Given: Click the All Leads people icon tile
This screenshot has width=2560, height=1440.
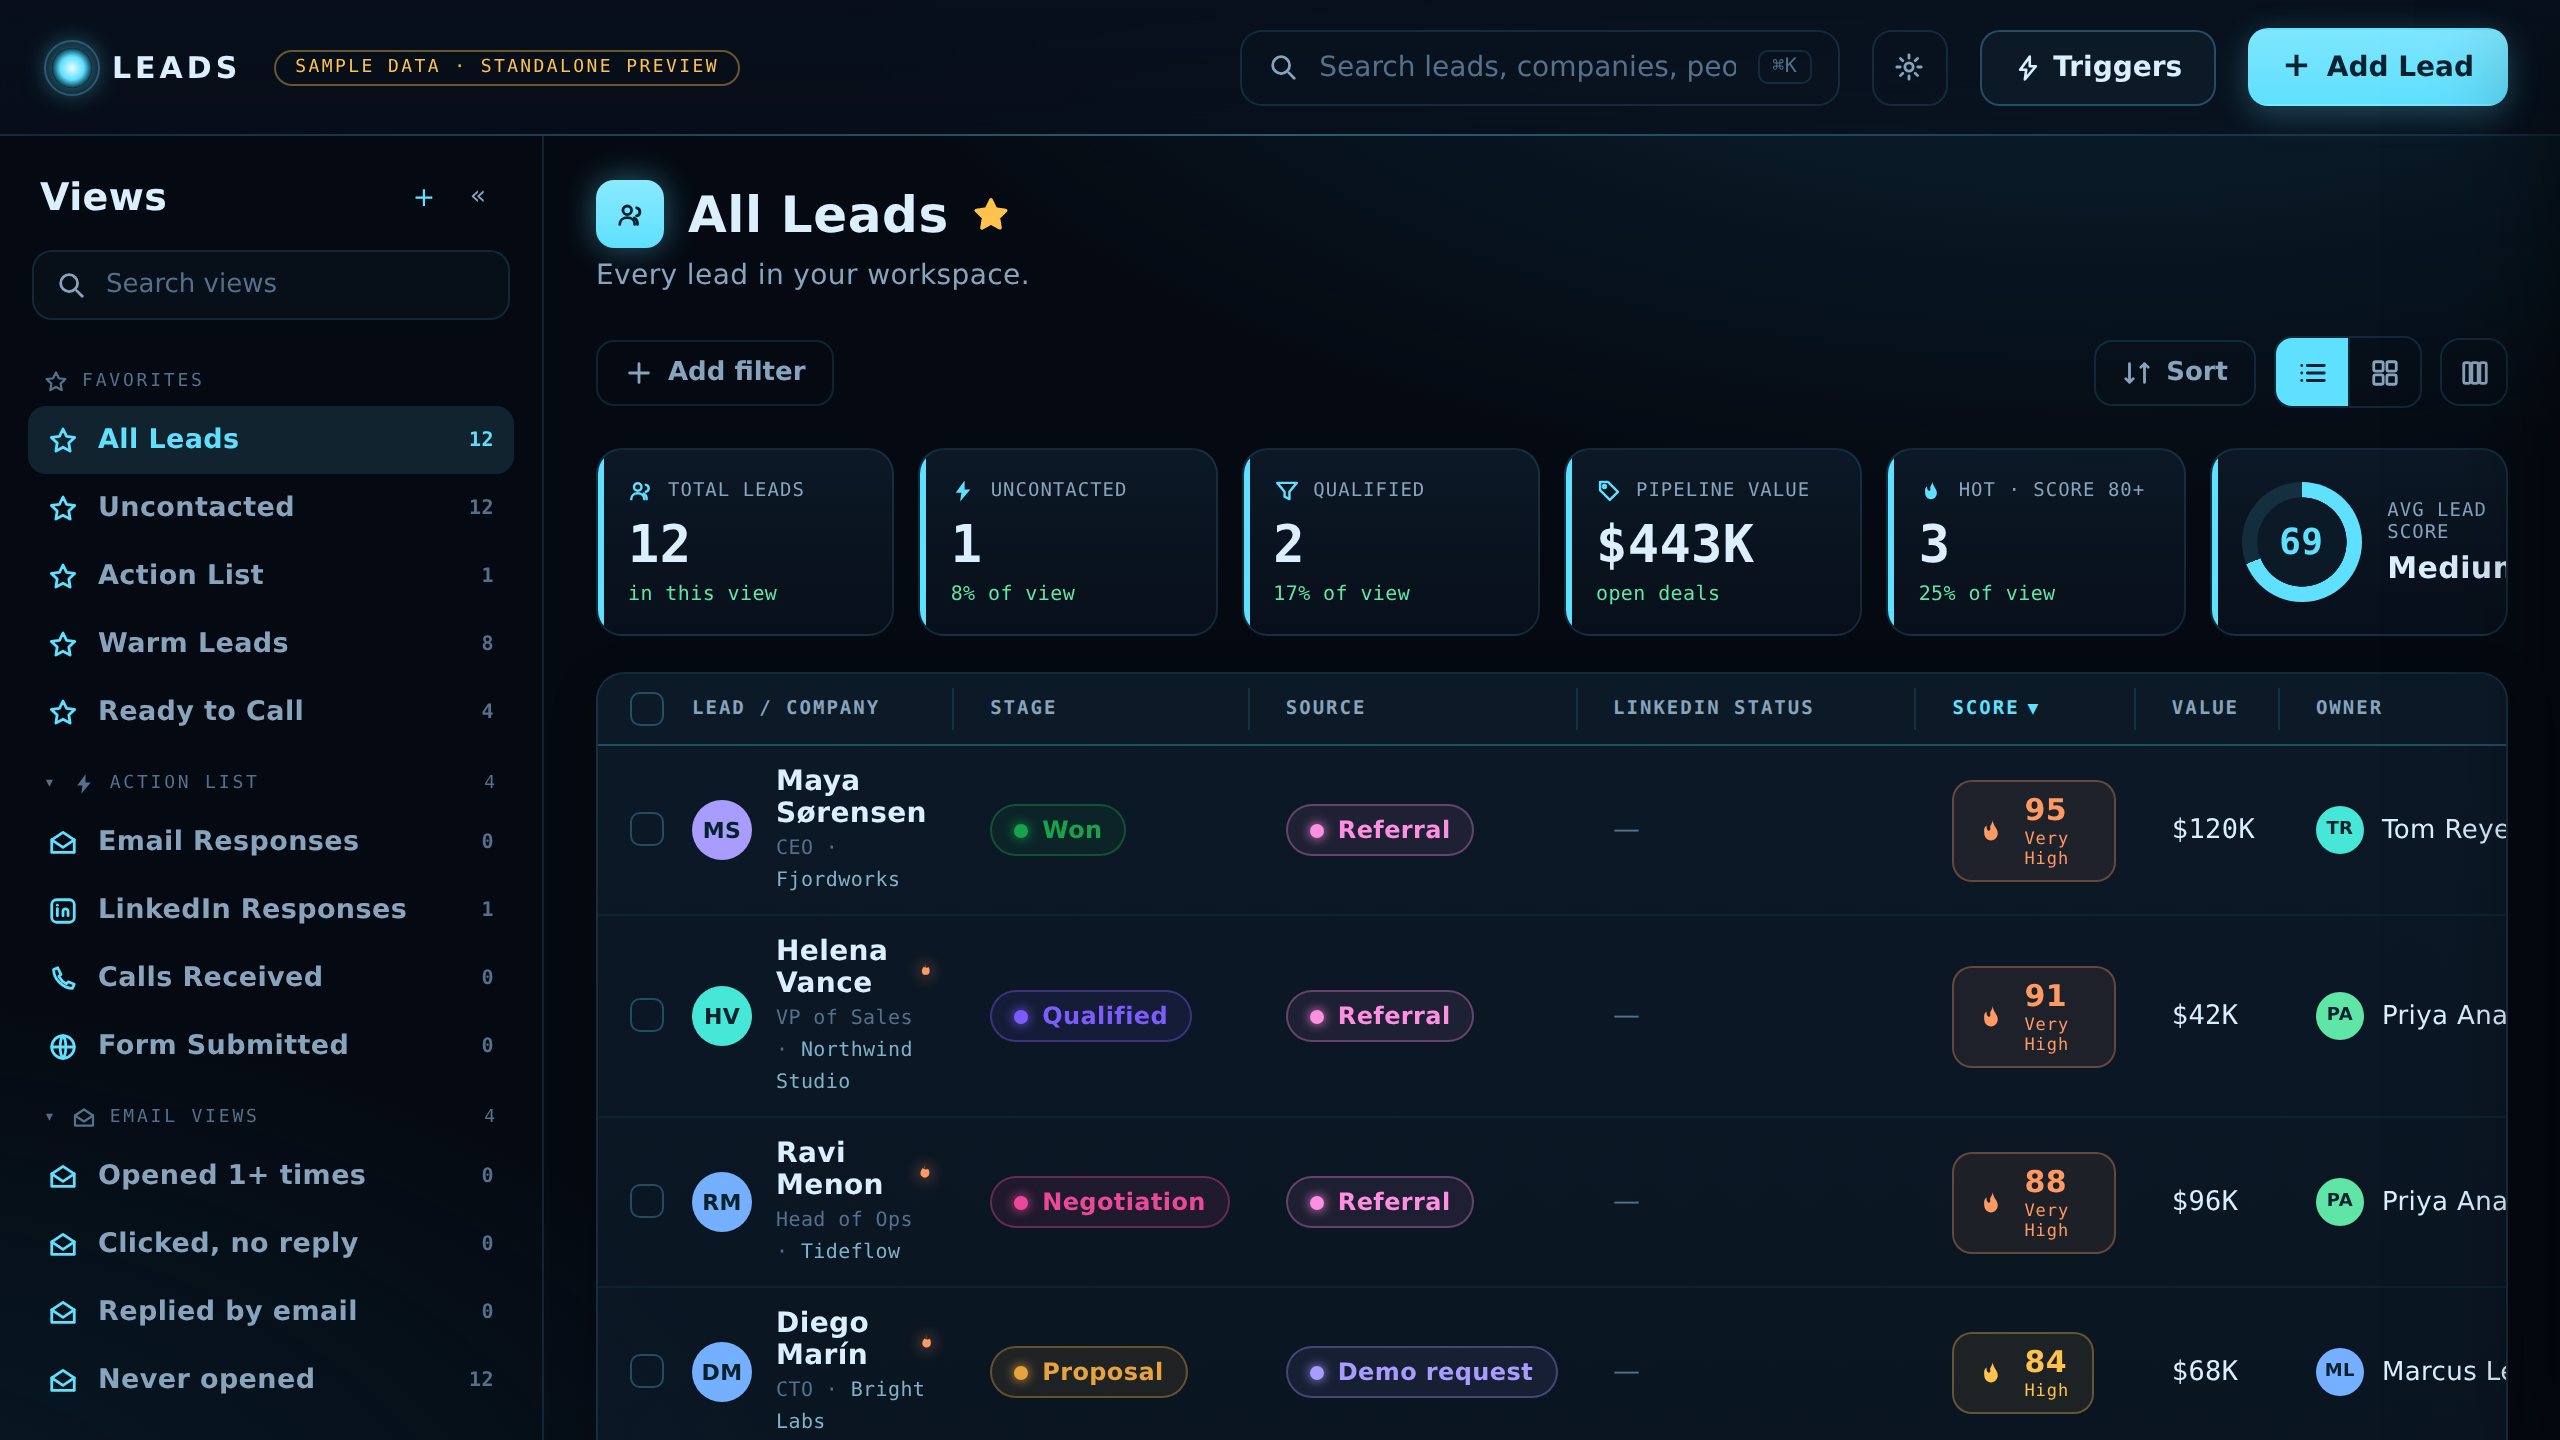Looking at the screenshot, I should coord(630,214).
